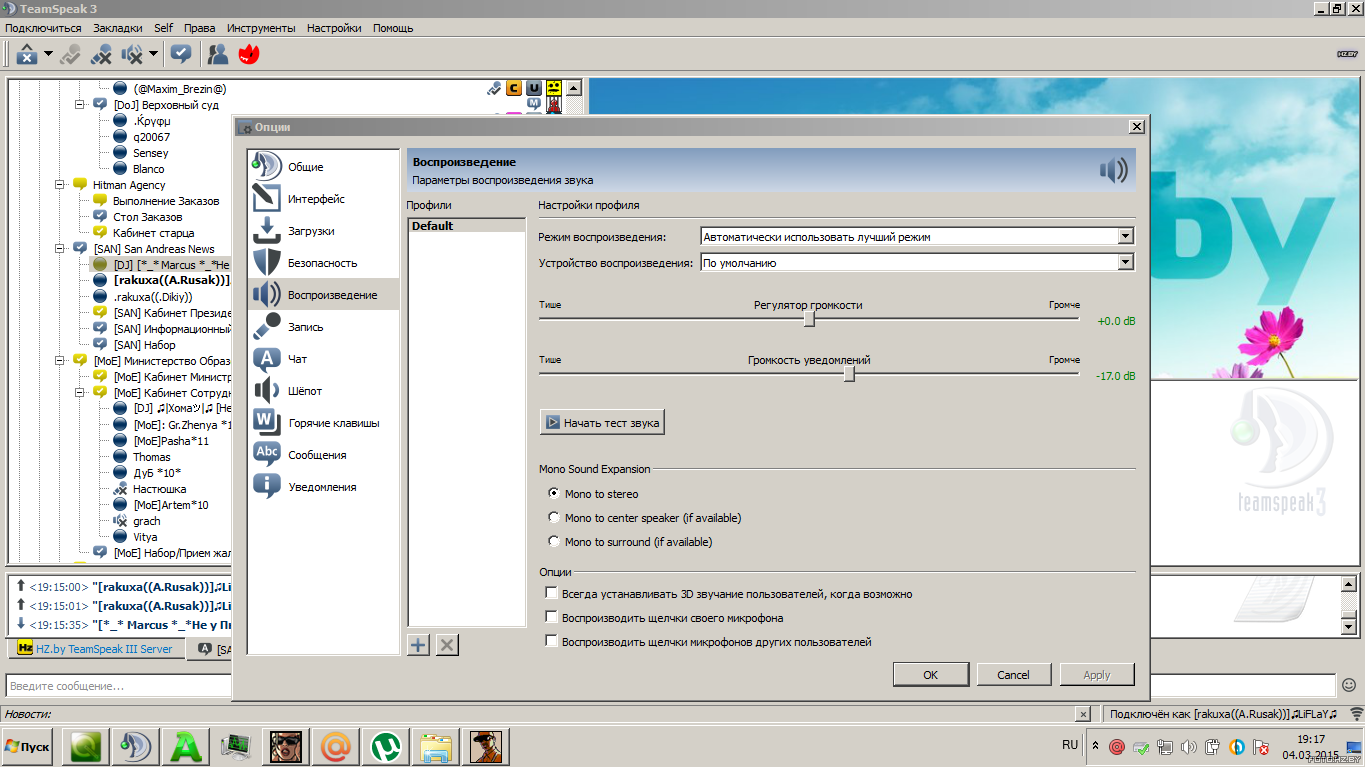Image resolution: width=1365 pixels, height=767 pixels.
Task: Enable playing own microphone clicks checkbox
Action: pyautogui.click(x=551, y=618)
